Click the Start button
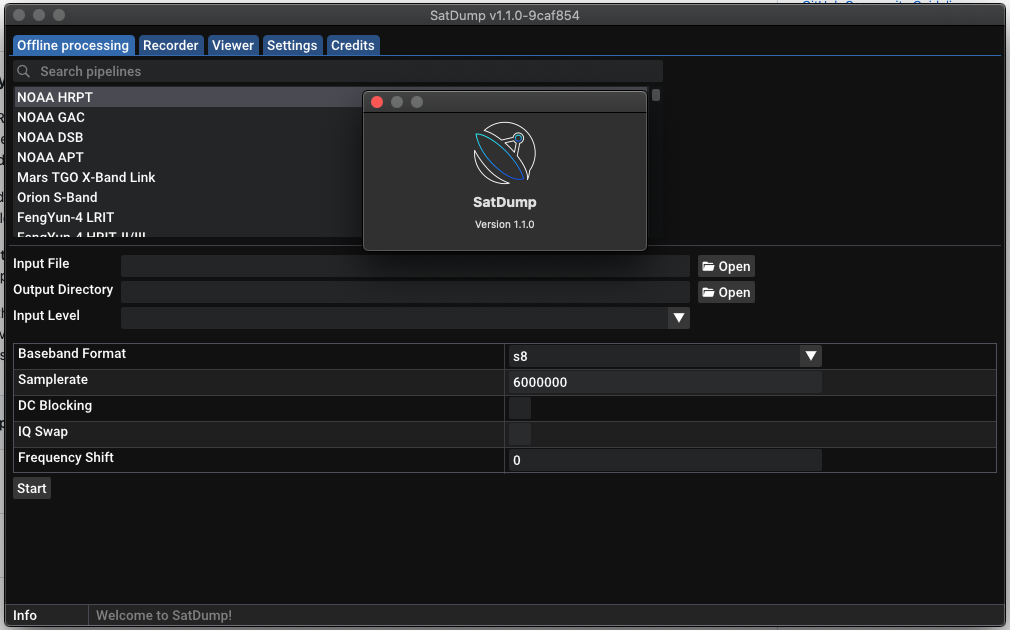Image resolution: width=1010 pixels, height=630 pixels. click(32, 488)
